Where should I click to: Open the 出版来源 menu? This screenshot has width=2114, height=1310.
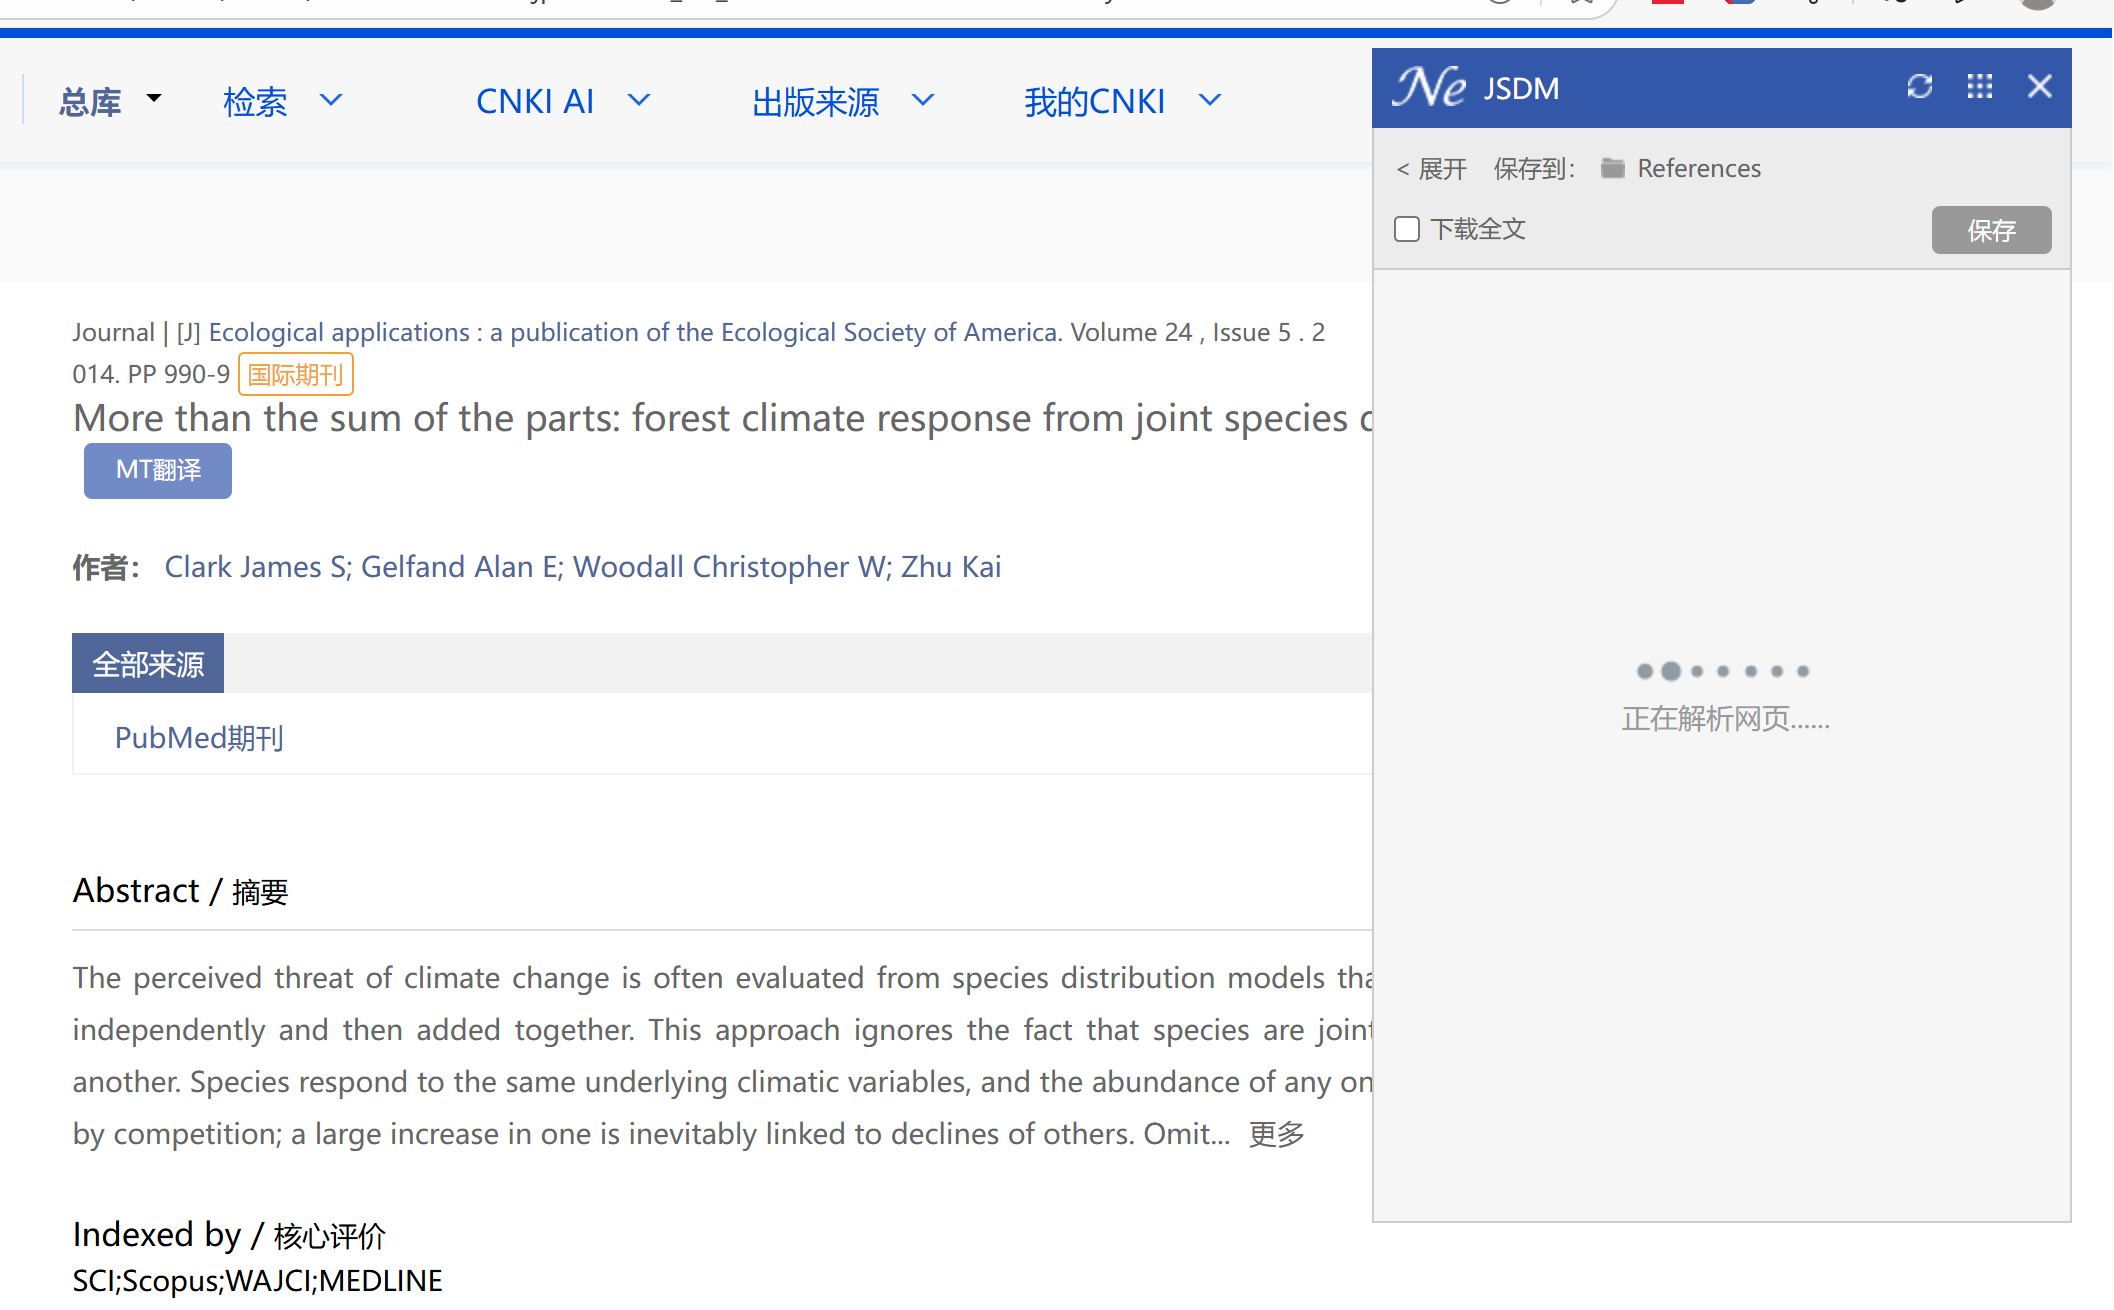pos(816,101)
